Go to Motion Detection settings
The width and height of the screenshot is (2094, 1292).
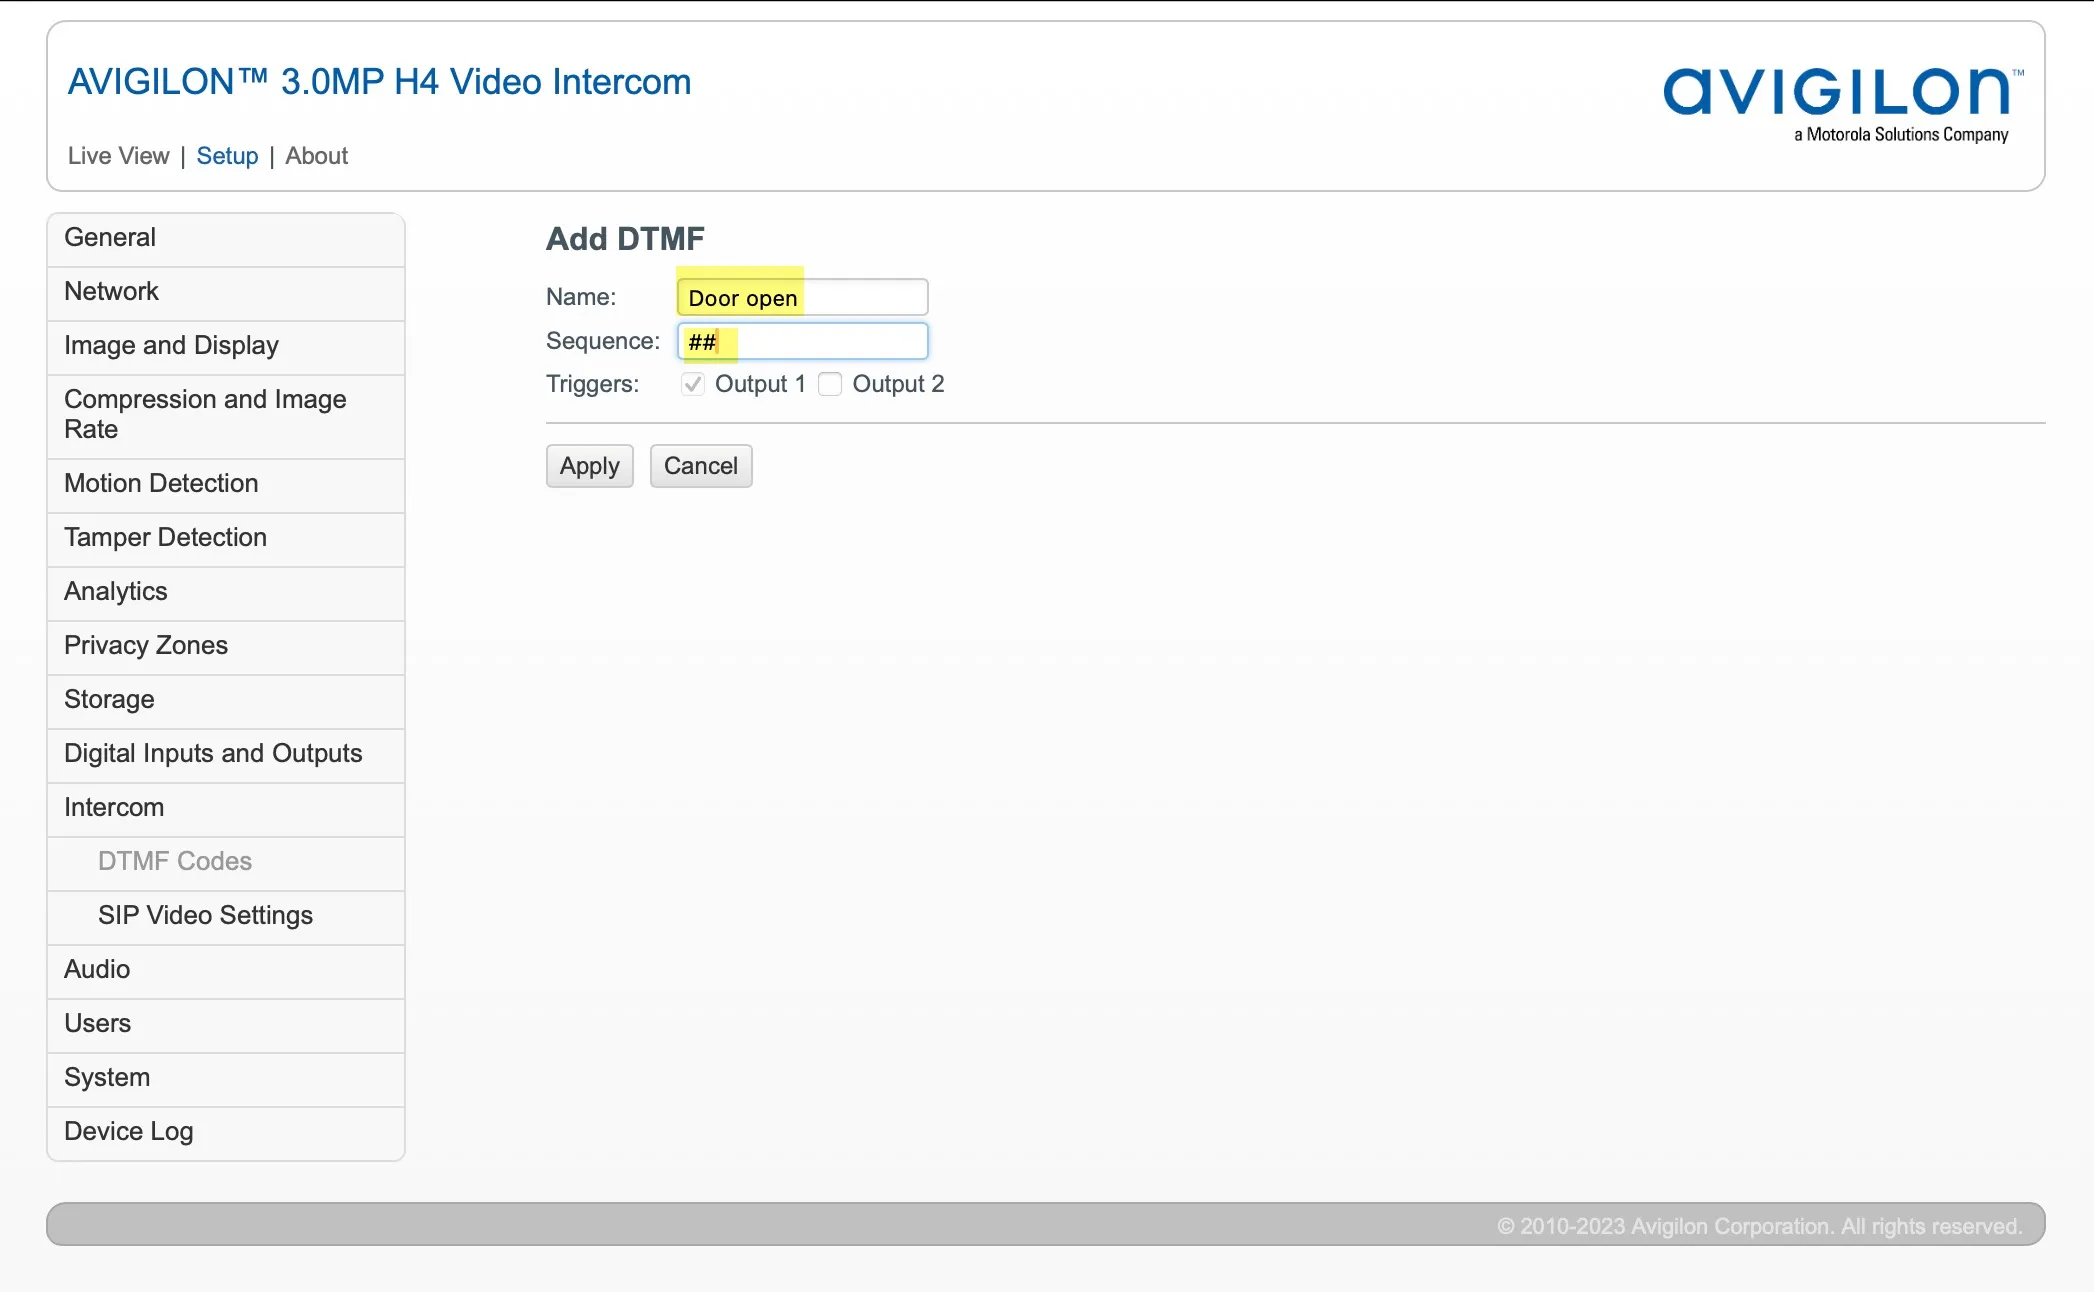click(x=226, y=484)
